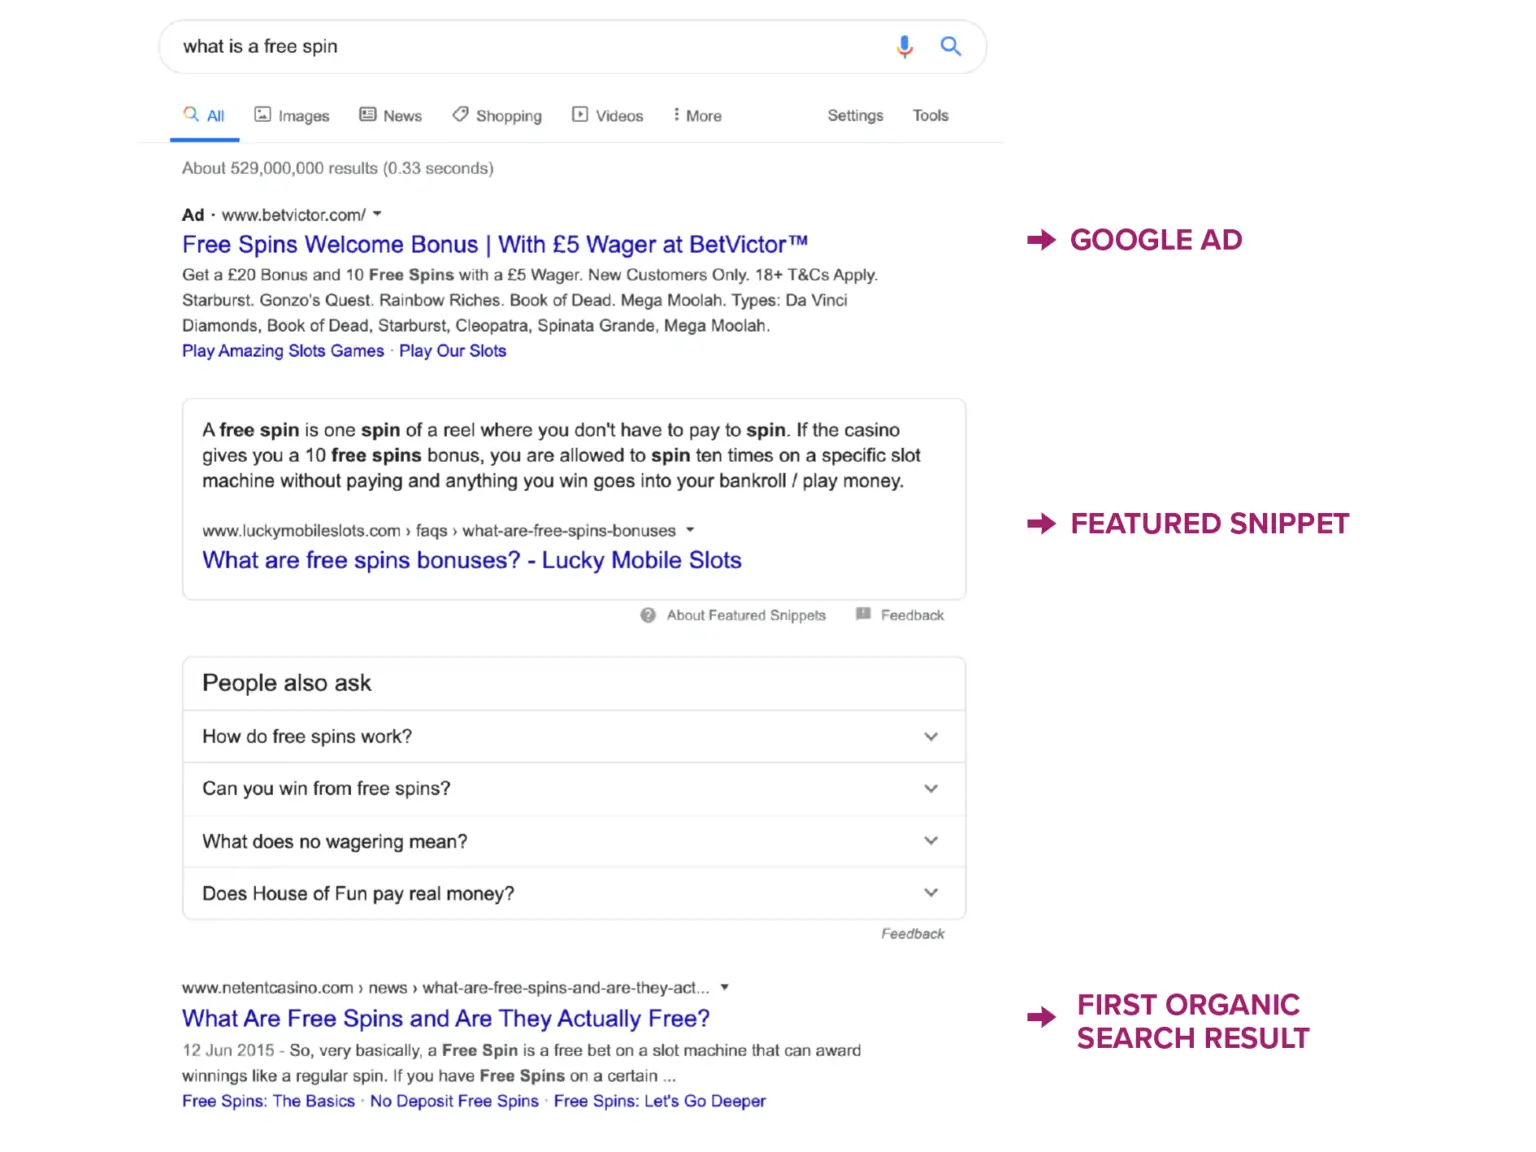Expand "Can you win from free spins?"

(574, 789)
